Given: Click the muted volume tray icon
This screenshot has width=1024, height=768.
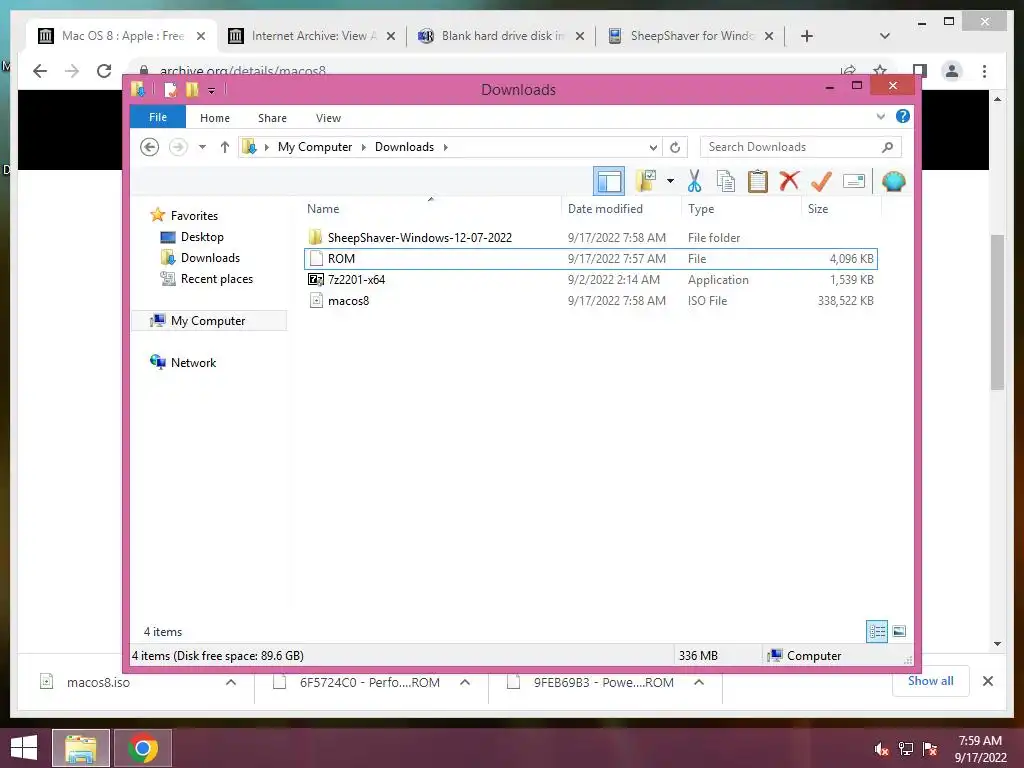Looking at the screenshot, I should 881,749.
